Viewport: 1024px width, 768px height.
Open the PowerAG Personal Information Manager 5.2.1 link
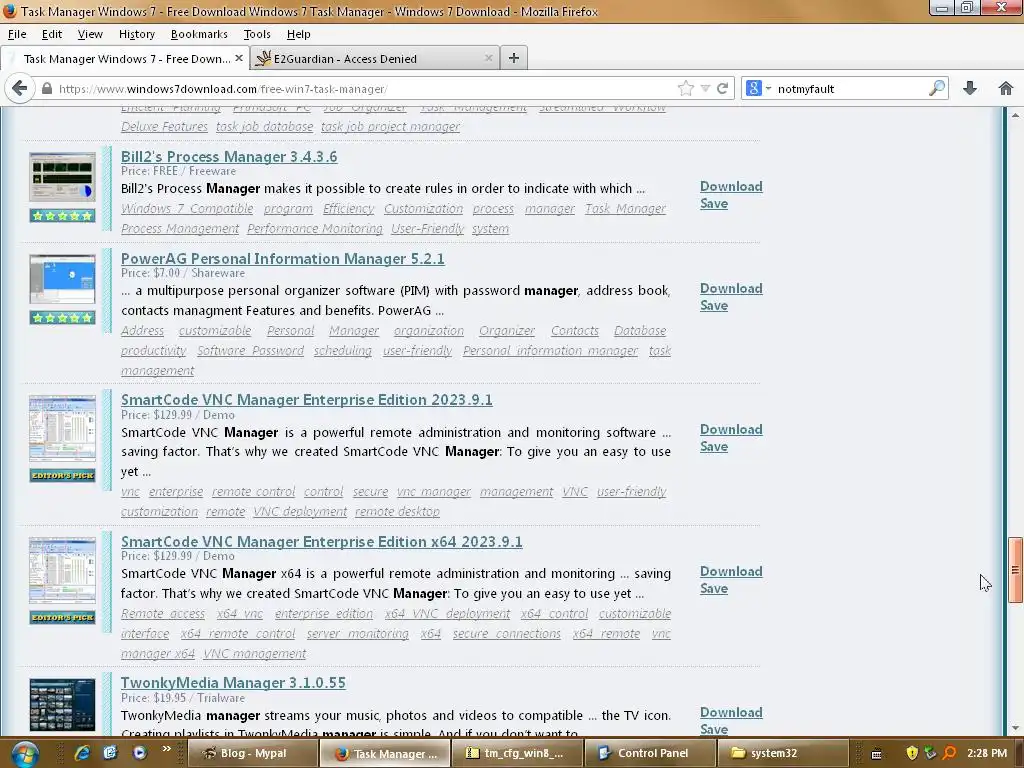pyautogui.click(x=282, y=259)
